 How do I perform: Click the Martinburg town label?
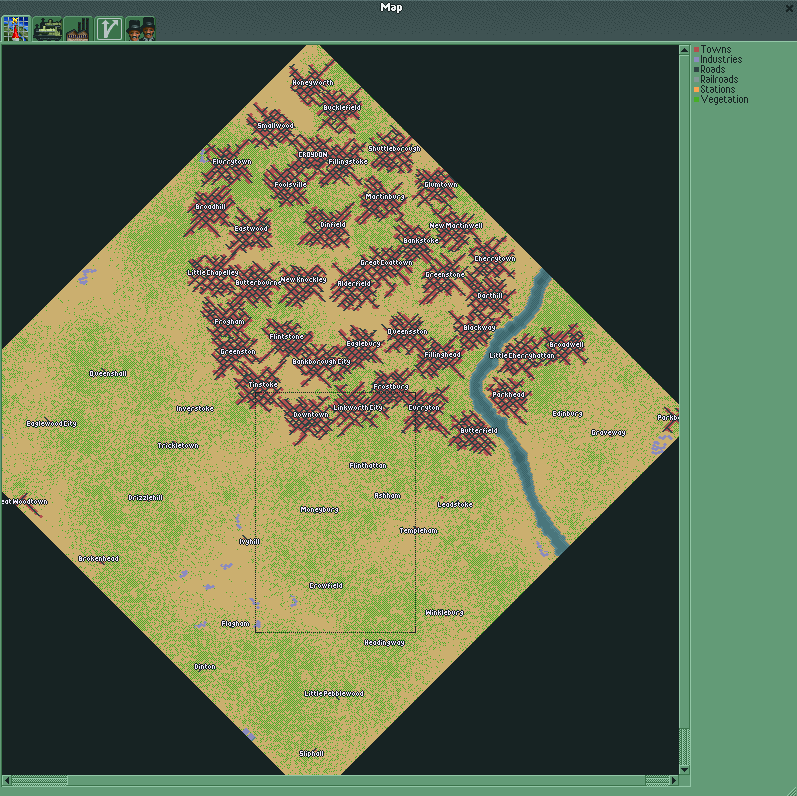(x=385, y=196)
